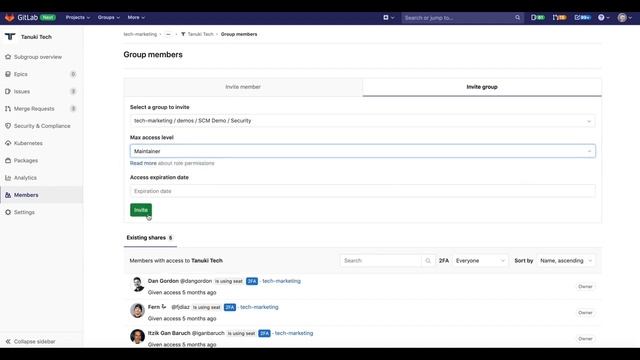Click Dan Gordon's avatar
The width and height of the screenshot is (640, 360).
138,284
